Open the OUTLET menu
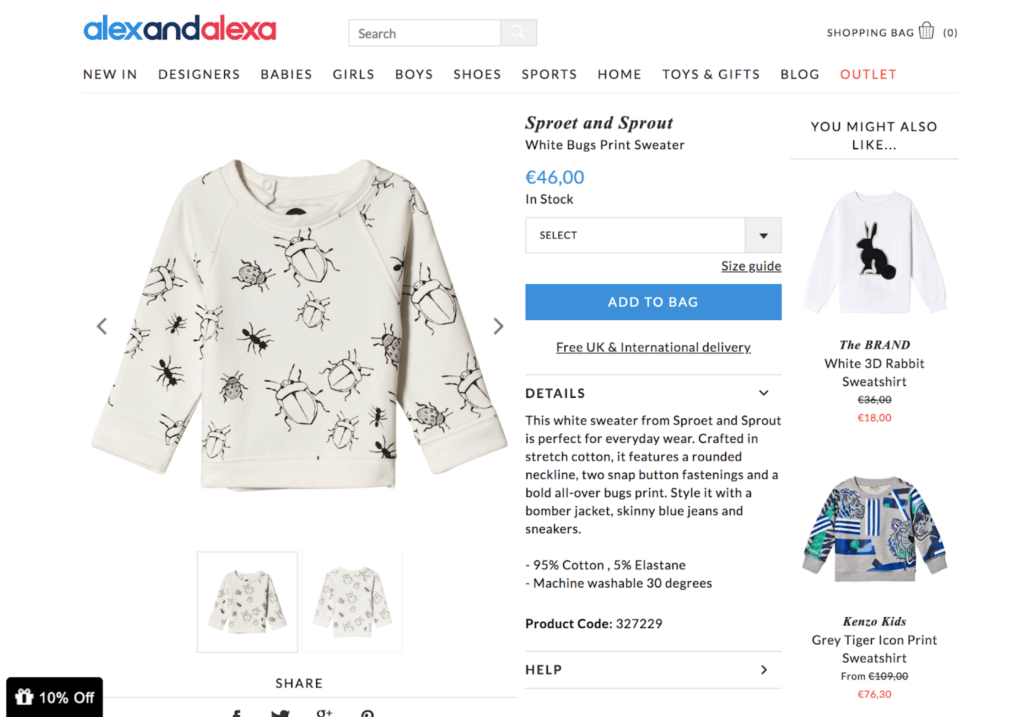Viewport: 1024px width, 717px height. tap(868, 74)
